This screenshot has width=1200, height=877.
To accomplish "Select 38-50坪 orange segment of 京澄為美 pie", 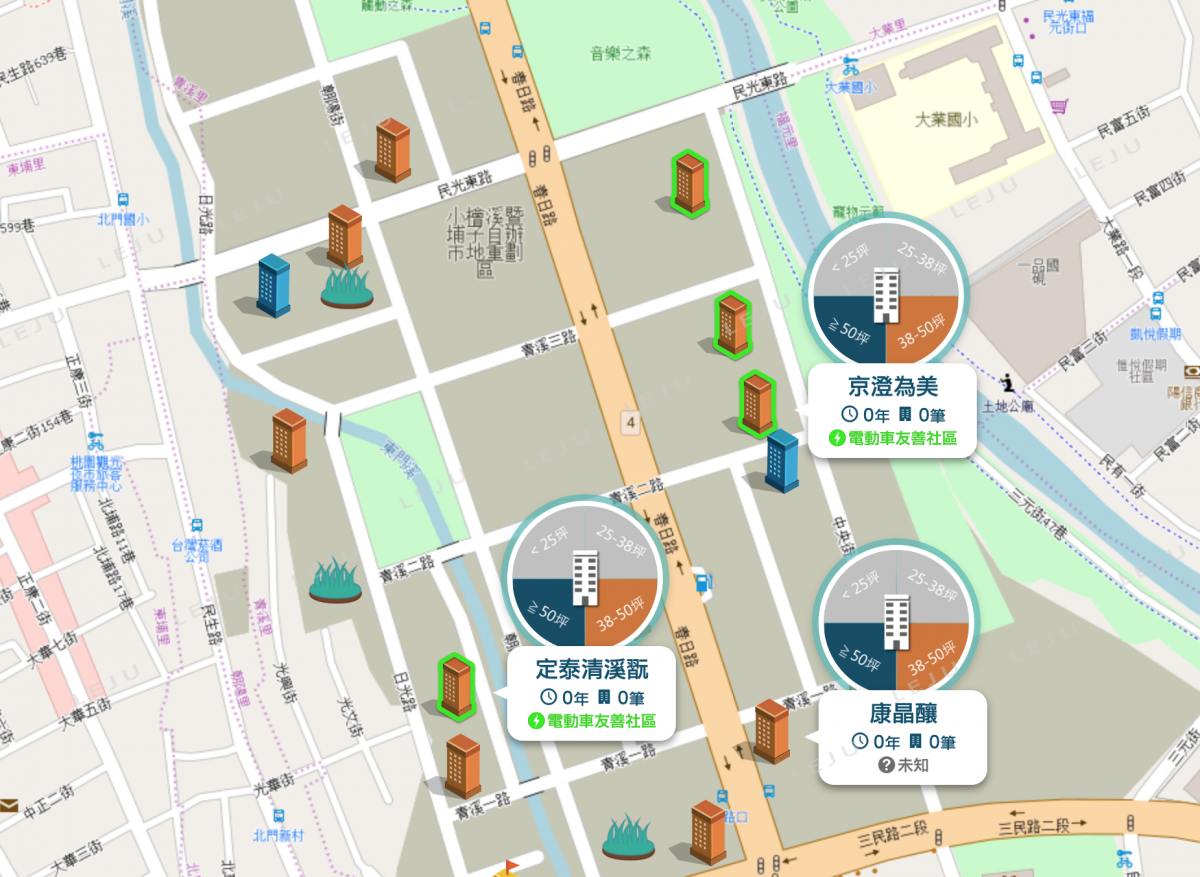I will (x=922, y=332).
